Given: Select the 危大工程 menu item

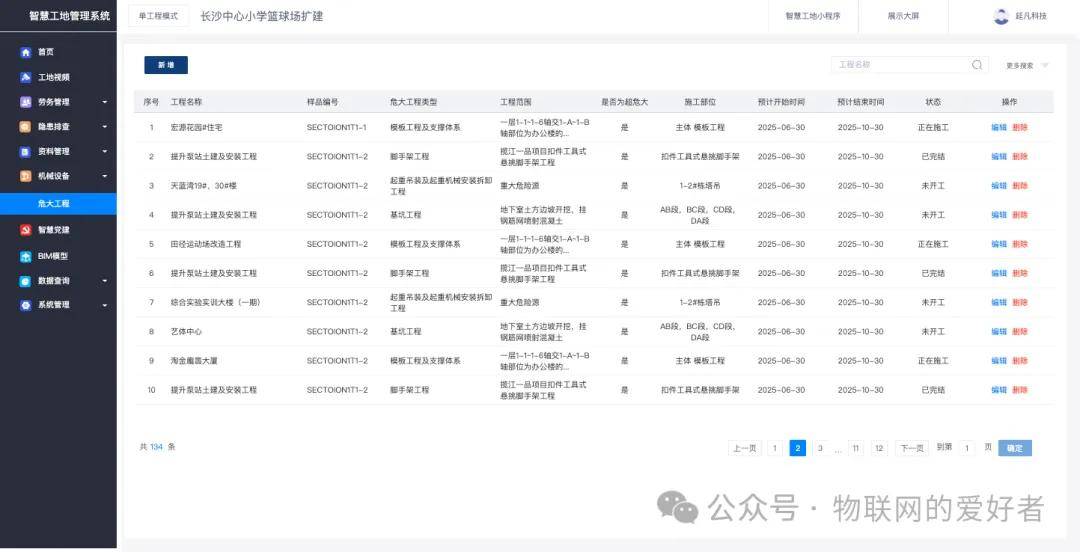Looking at the screenshot, I should coord(58,204).
